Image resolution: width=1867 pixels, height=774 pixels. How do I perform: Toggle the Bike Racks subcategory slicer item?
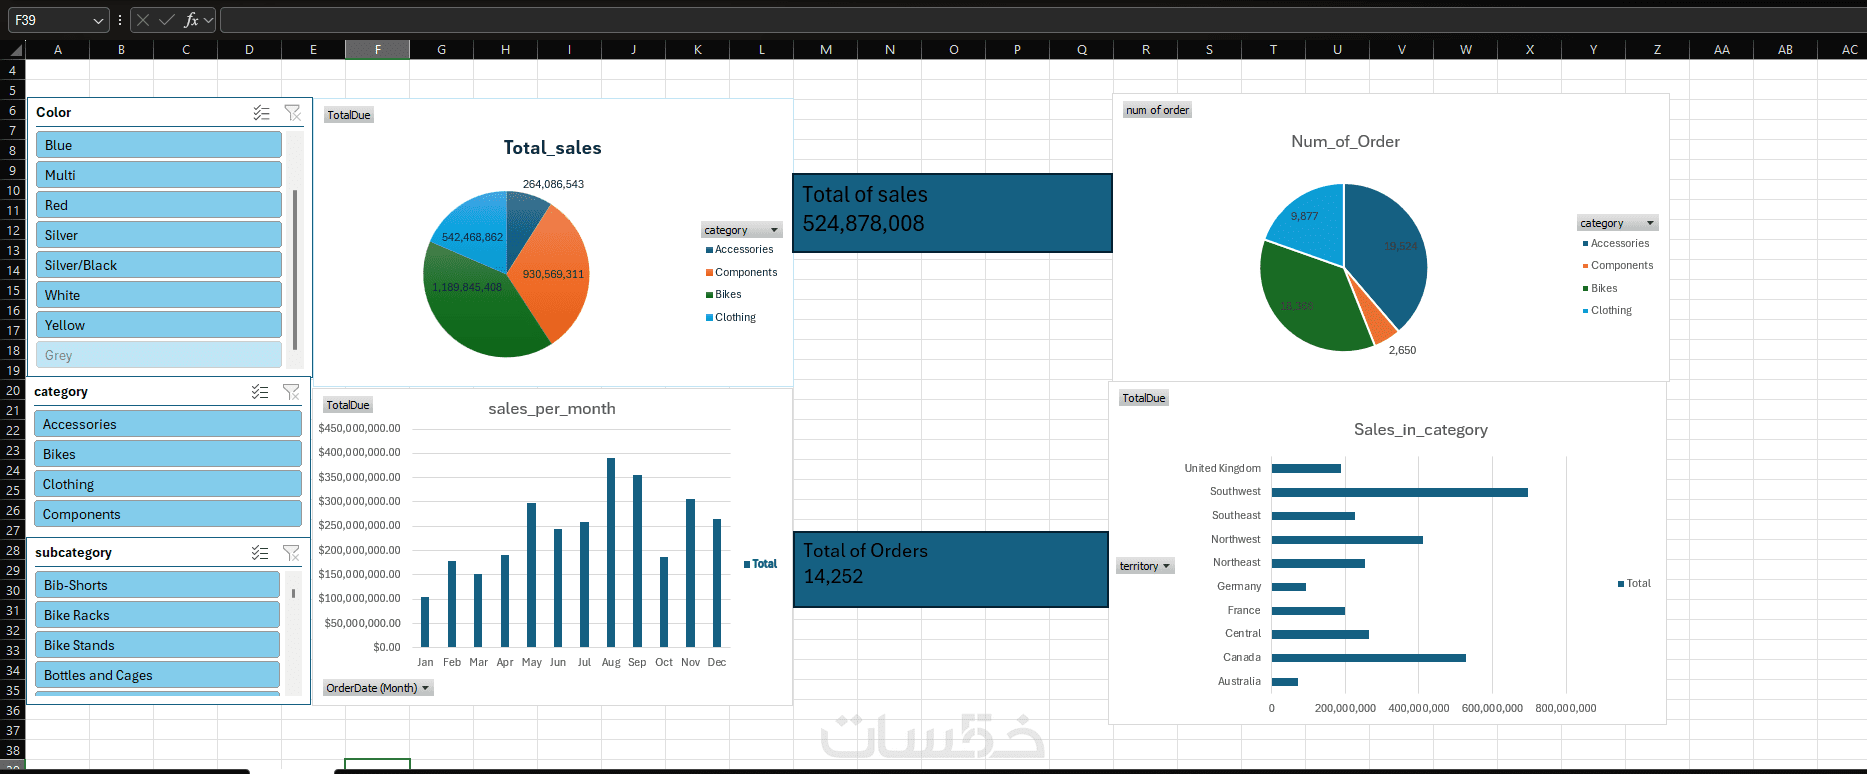pyautogui.click(x=158, y=615)
